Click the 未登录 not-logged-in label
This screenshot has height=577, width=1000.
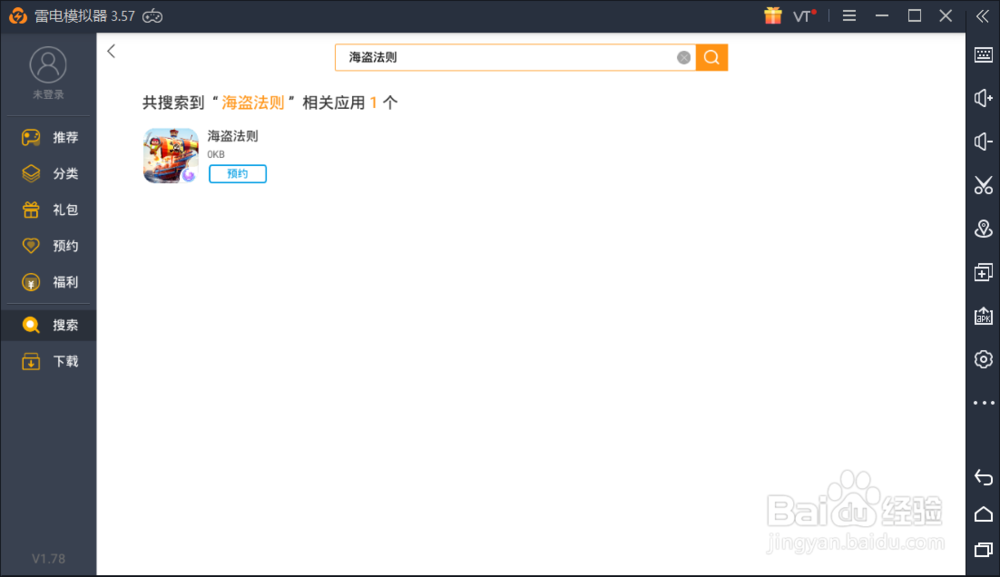48,94
